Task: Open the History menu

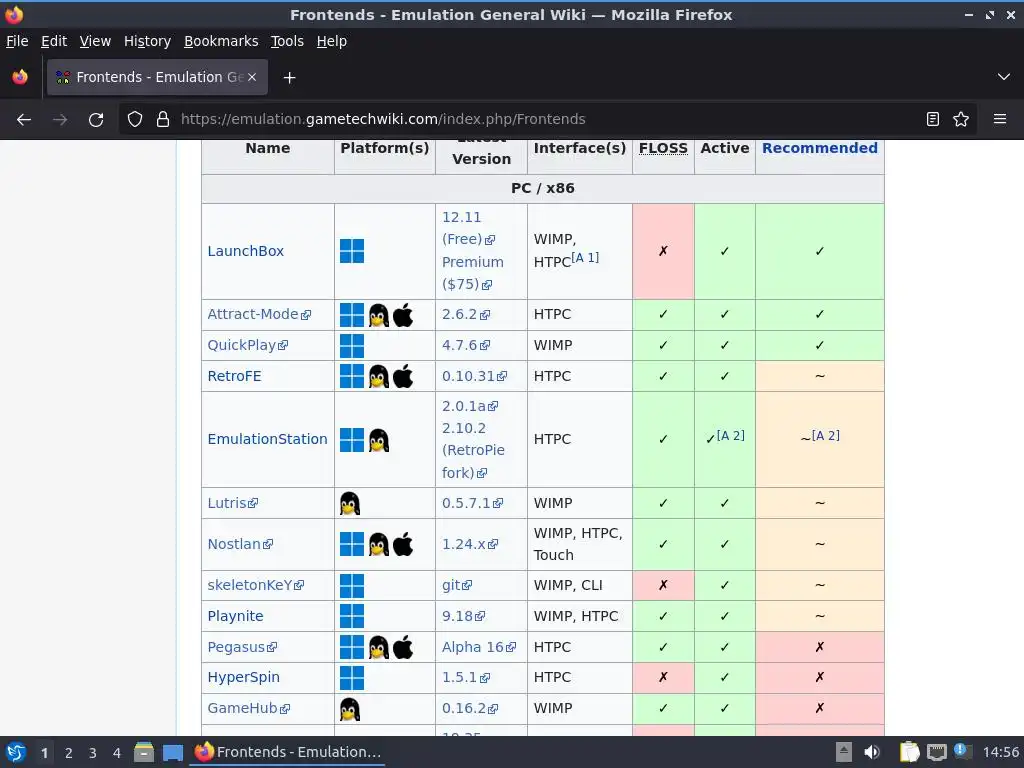Action: coord(147,41)
